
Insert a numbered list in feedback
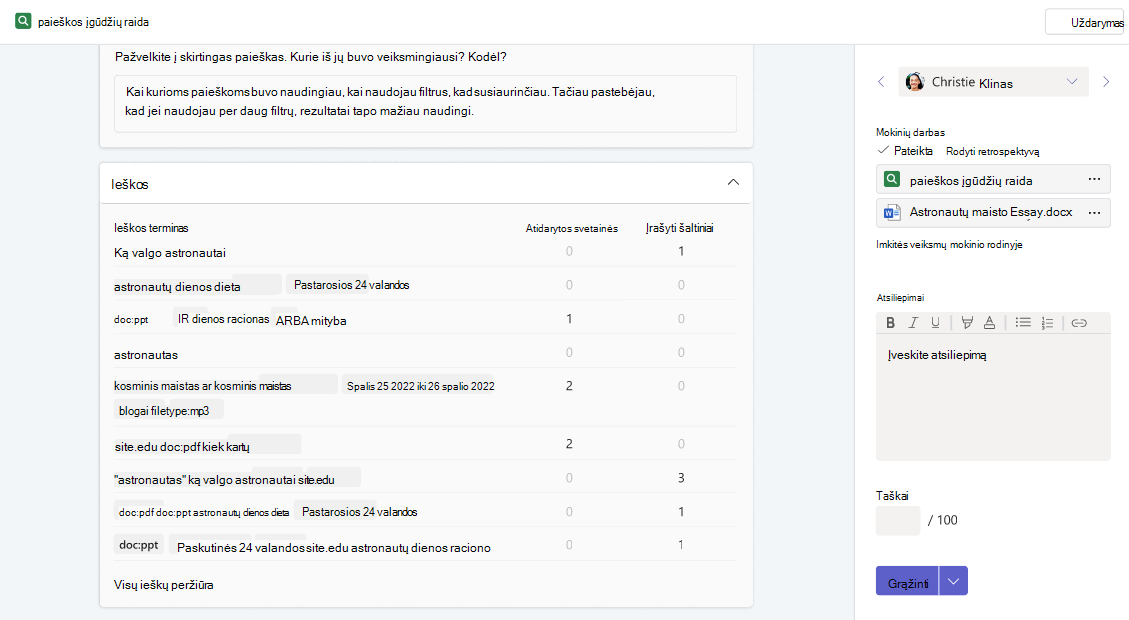(x=1048, y=323)
